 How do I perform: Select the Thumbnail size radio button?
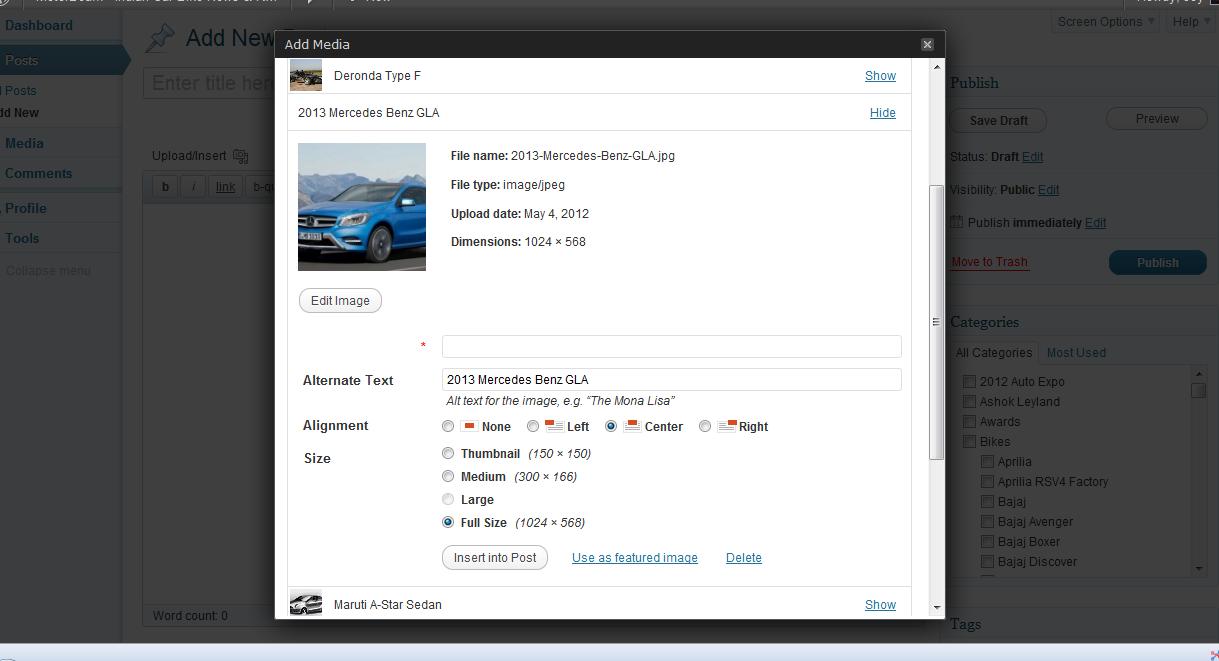[448, 453]
